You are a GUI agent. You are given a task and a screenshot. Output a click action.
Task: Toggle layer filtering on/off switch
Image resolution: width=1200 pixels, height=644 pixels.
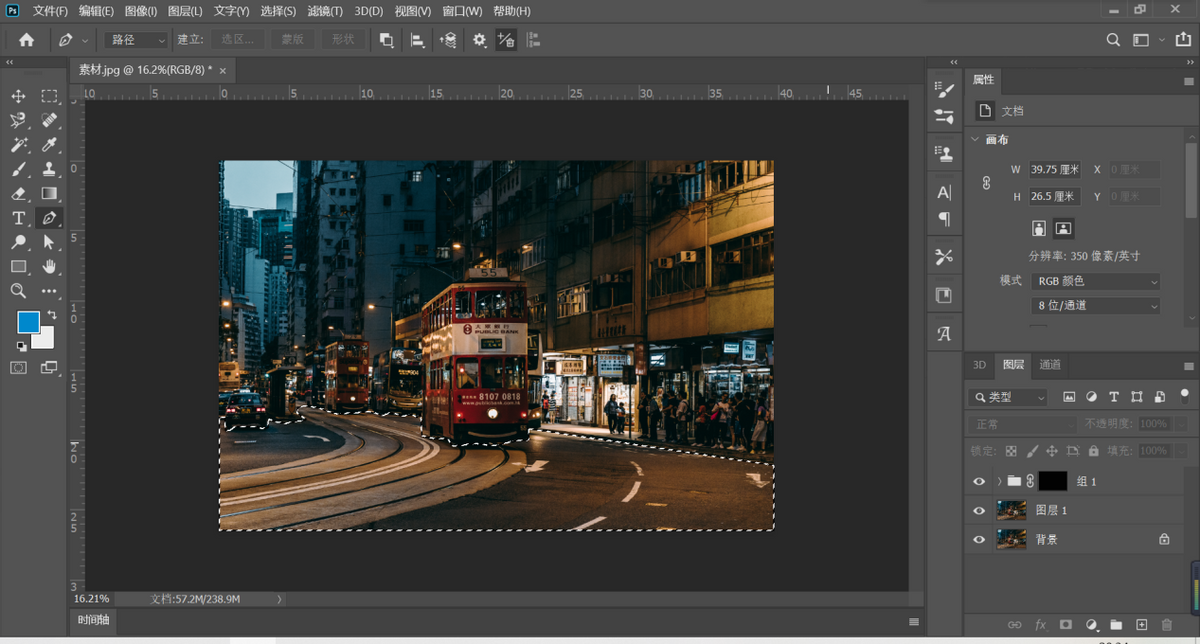pos(1185,395)
